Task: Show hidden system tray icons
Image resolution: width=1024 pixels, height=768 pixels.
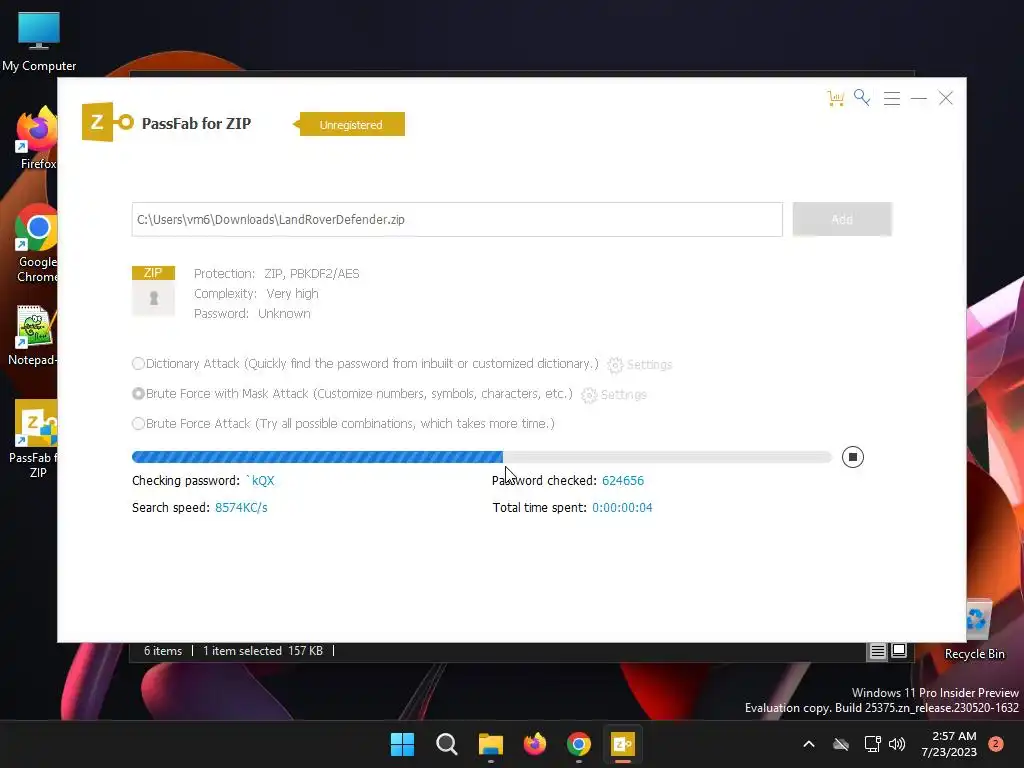Action: [x=808, y=744]
